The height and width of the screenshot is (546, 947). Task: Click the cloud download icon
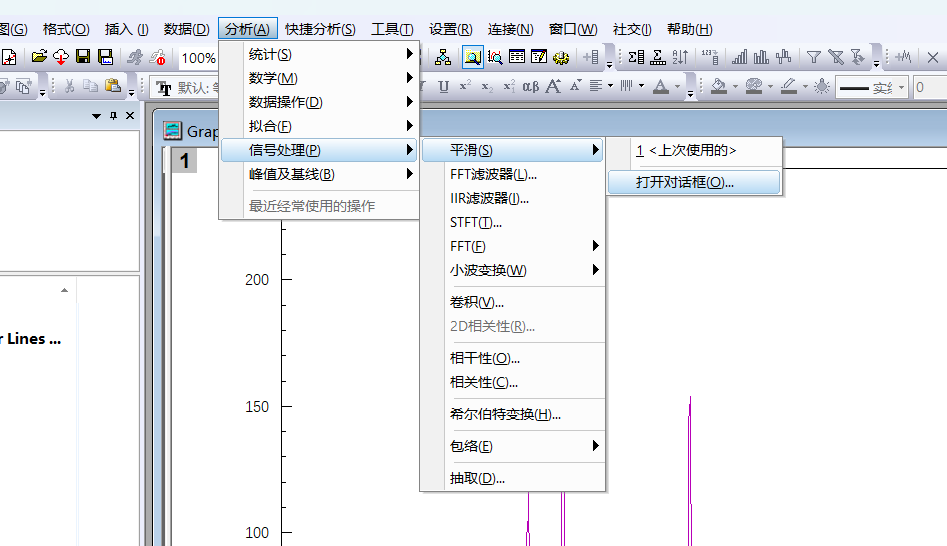click(61, 57)
